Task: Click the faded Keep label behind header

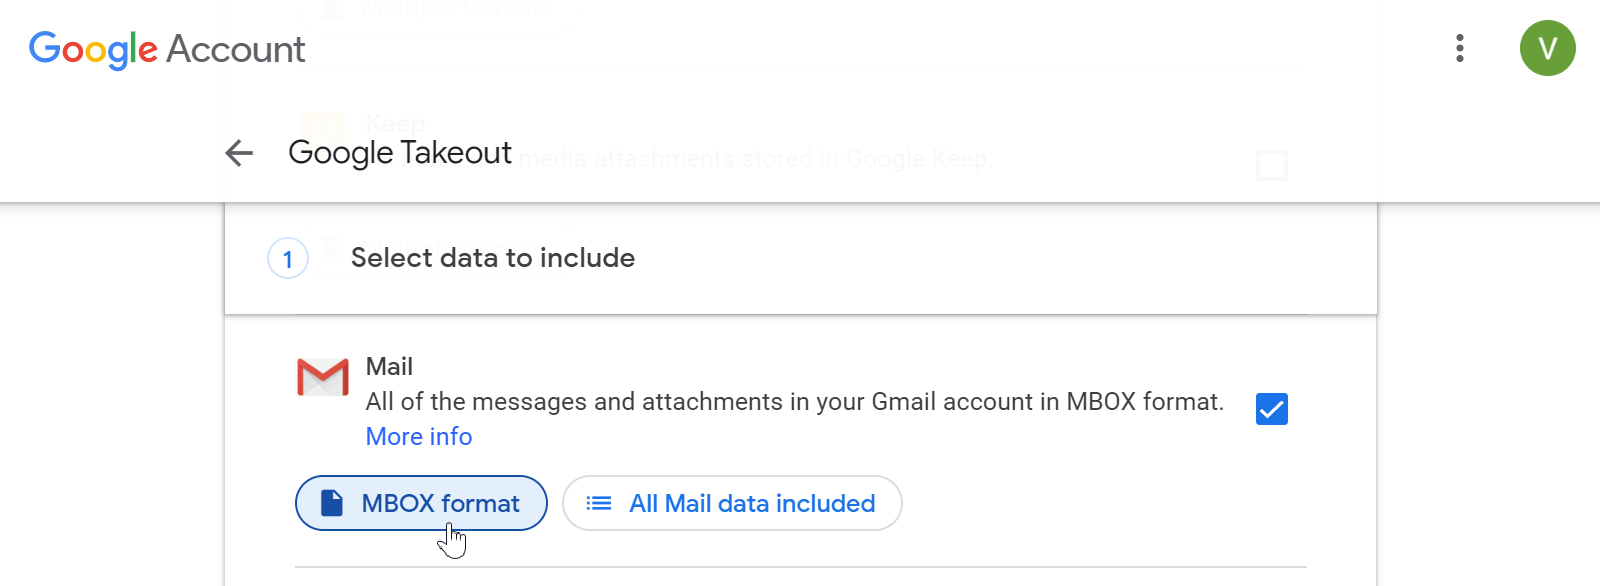Action: tap(396, 124)
